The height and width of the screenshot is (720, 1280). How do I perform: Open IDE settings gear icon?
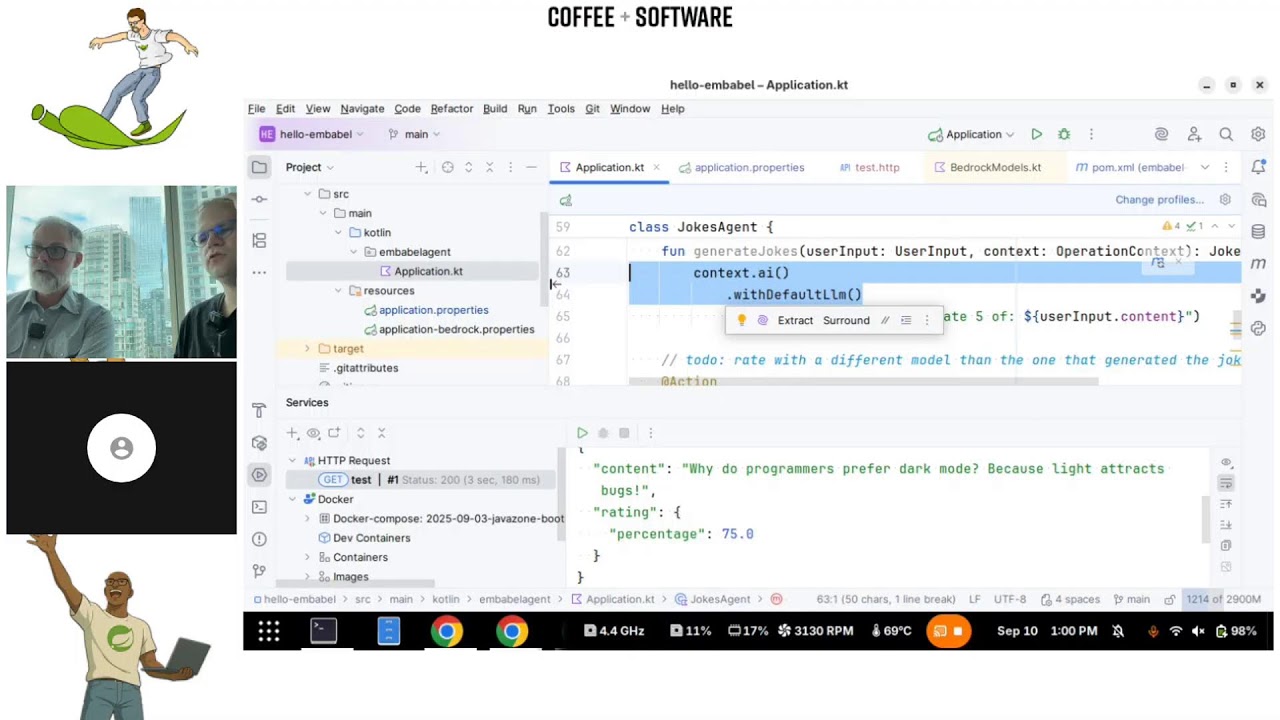[x=1258, y=134]
